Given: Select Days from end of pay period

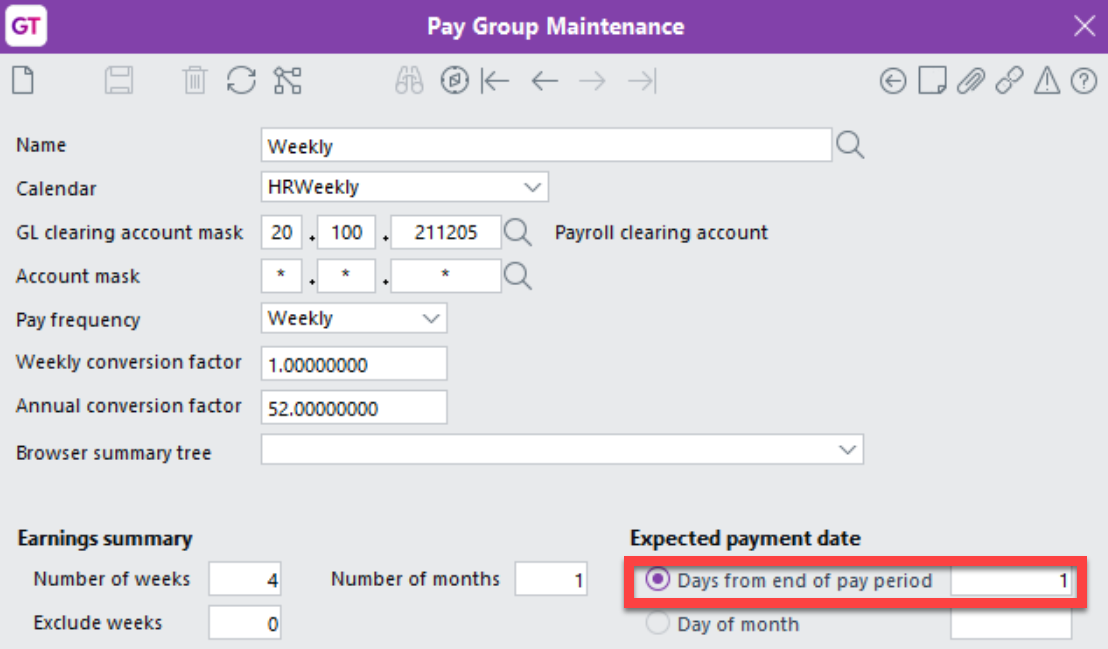Looking at the screenshot, I should [x=659, y=580].
